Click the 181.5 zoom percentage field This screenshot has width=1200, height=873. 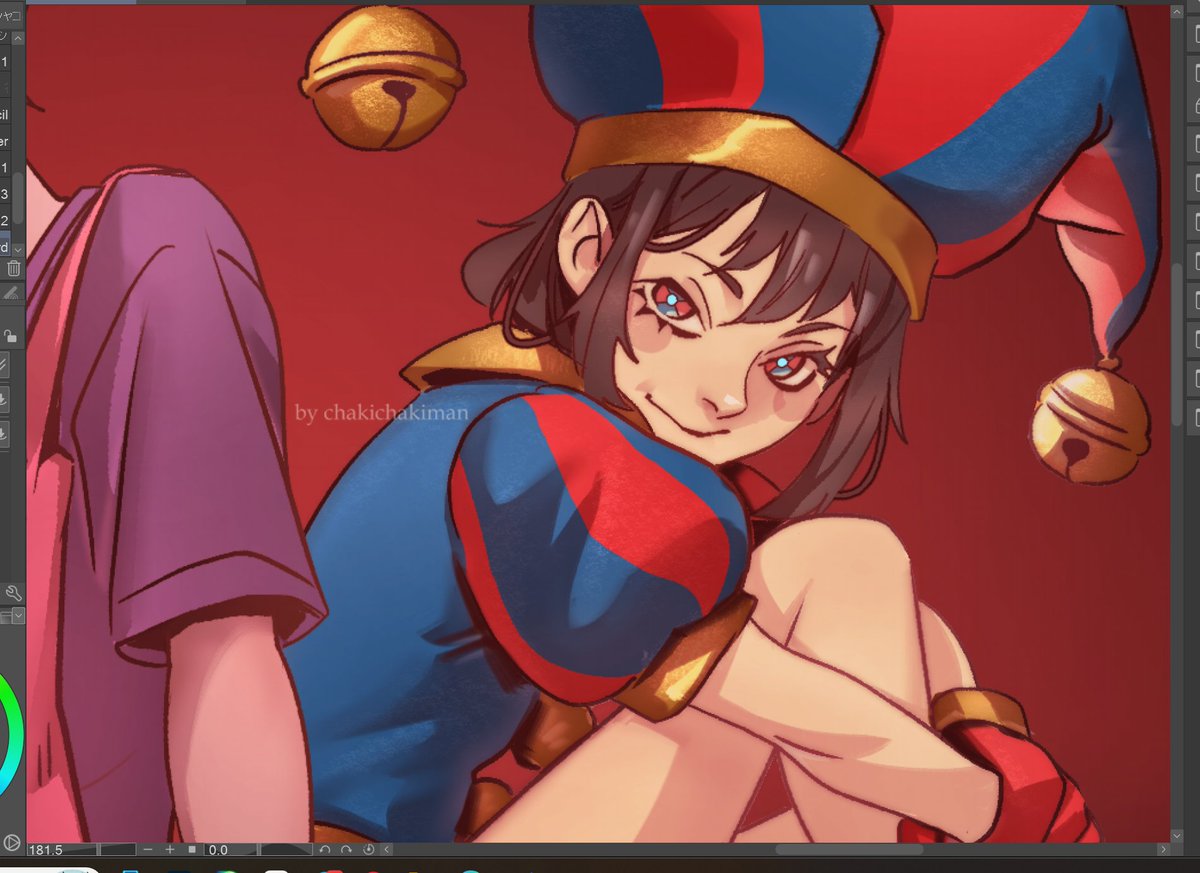62,850
